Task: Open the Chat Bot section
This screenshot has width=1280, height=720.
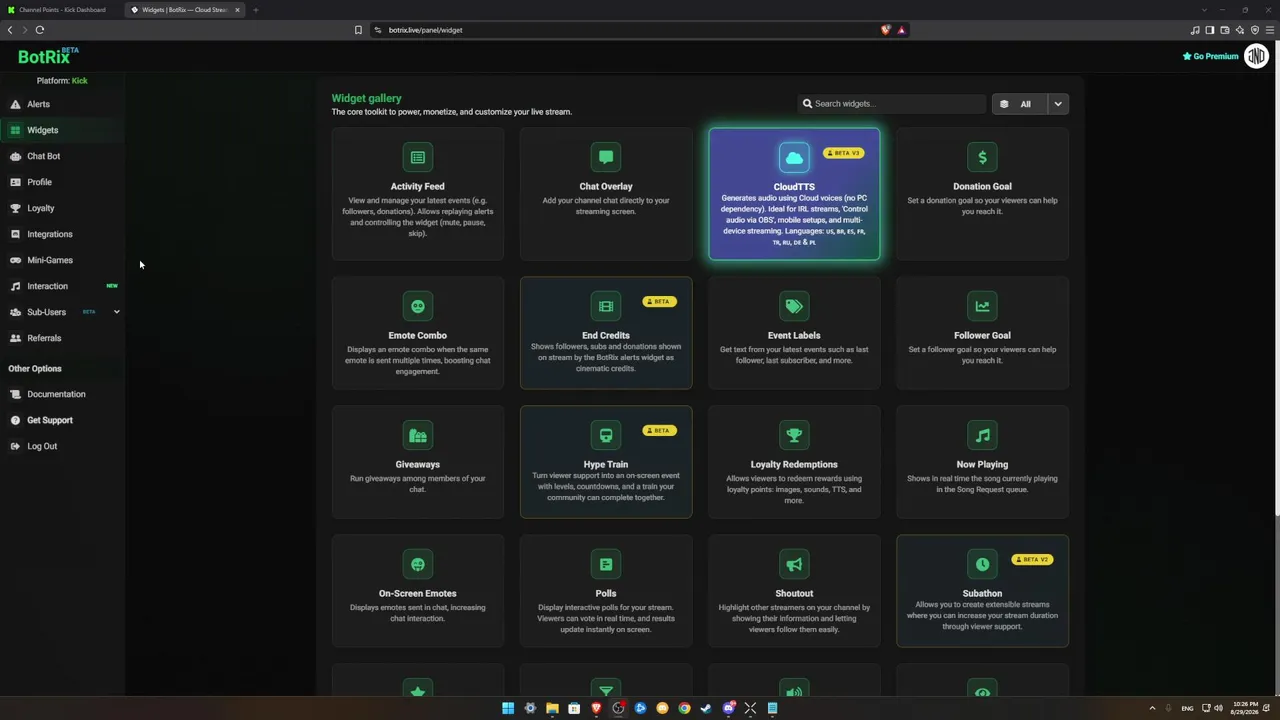Action: [44, 156]
